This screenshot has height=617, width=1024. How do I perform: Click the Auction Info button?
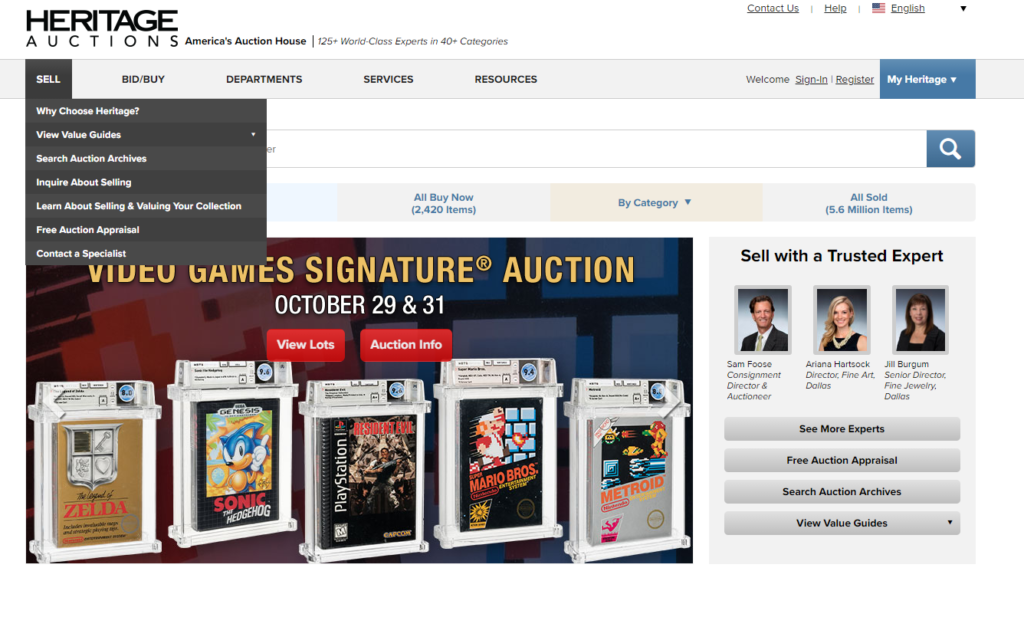[406, 345]
